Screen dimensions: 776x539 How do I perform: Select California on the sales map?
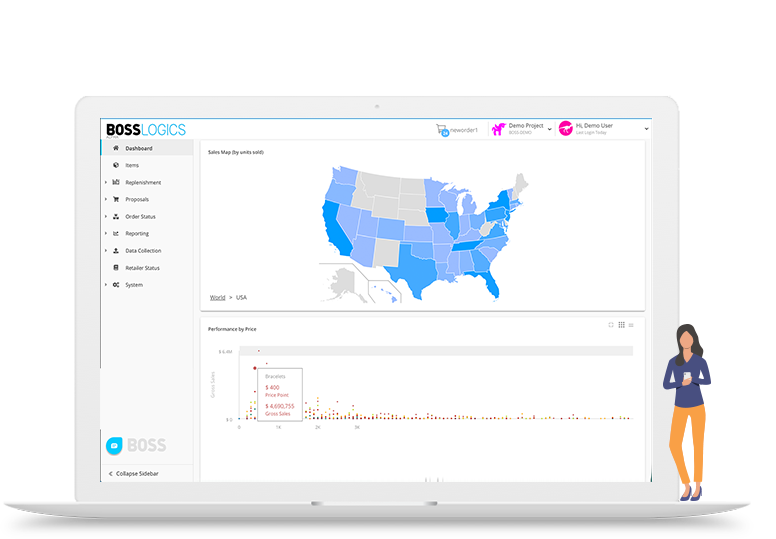[x=336, y=229]
